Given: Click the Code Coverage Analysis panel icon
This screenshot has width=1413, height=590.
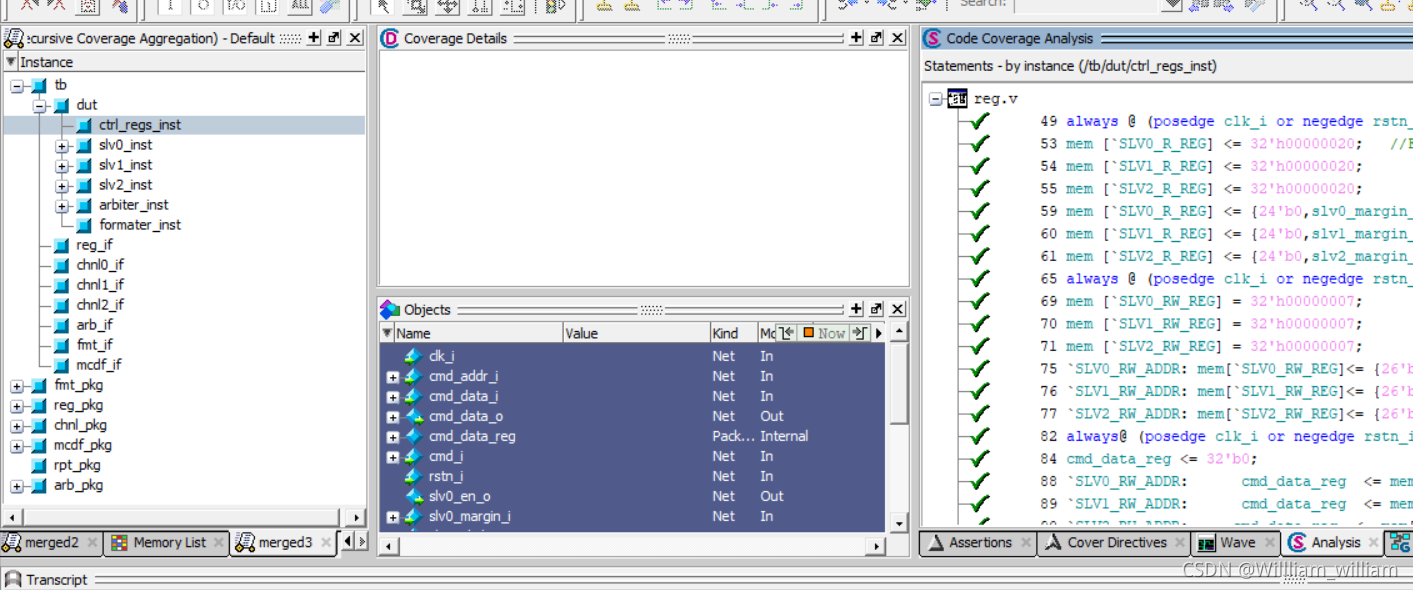Looking at the screenshot, I should pyautogui.click(x=931, y=38).
